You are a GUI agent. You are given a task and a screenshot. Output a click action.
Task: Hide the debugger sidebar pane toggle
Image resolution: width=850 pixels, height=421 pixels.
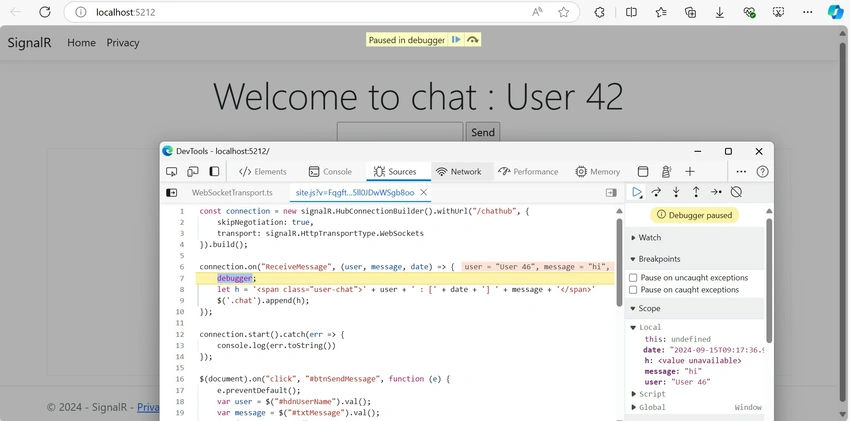(611, 192)
